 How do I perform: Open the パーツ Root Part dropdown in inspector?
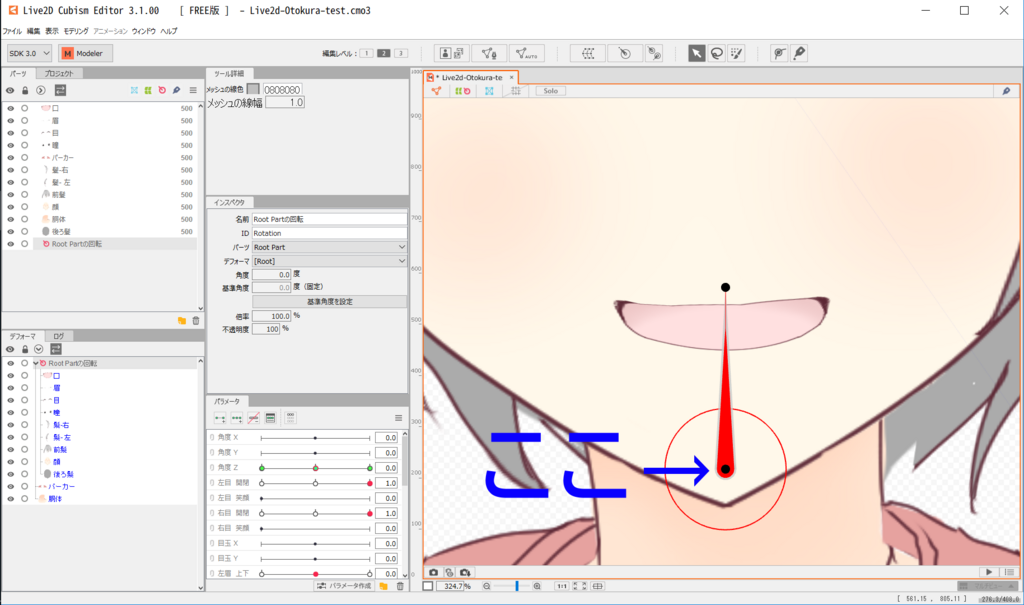coord(329,247)
